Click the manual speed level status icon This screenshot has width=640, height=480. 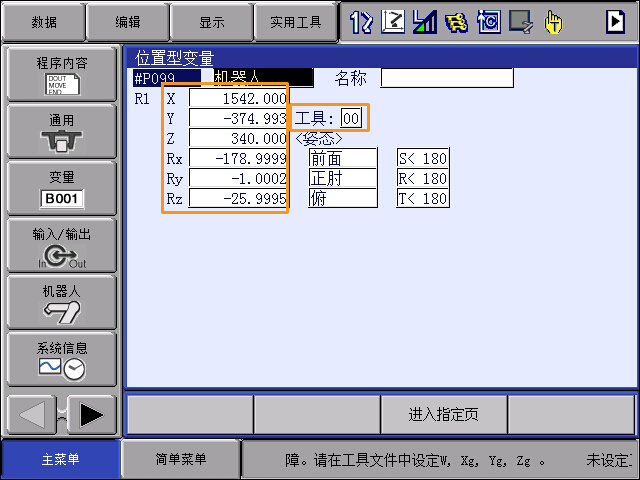tap(424, 22)
